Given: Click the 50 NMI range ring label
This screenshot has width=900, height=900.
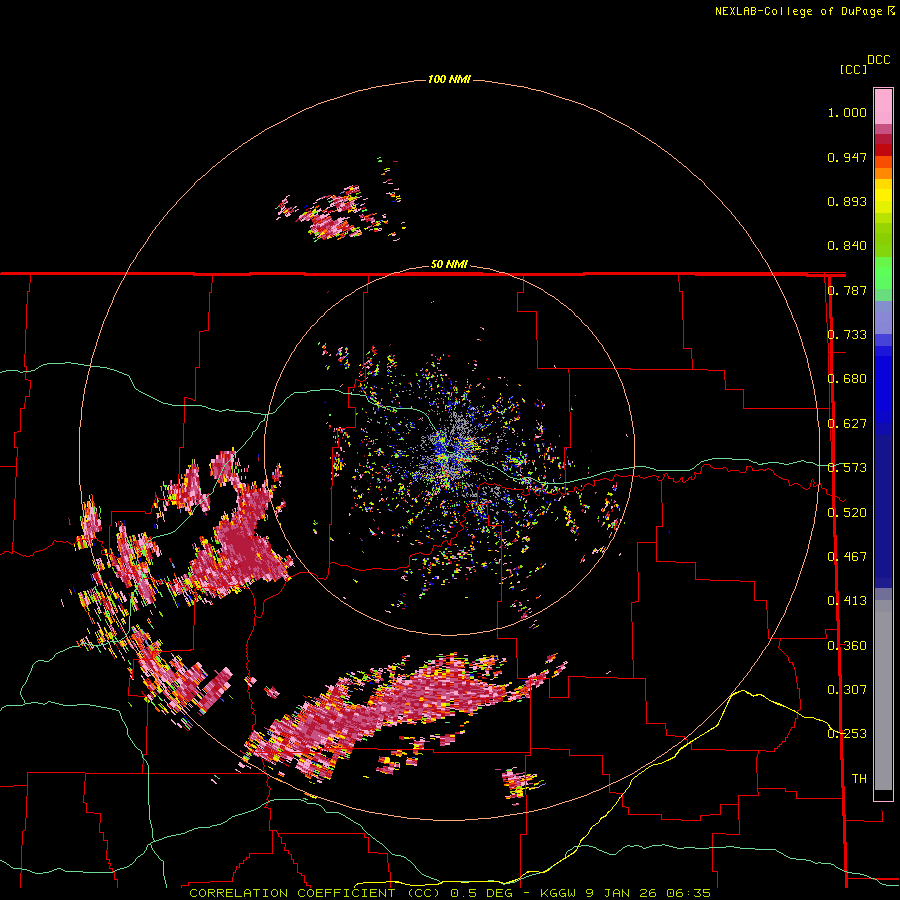Looking at the screenshot, I should (449, 264).
